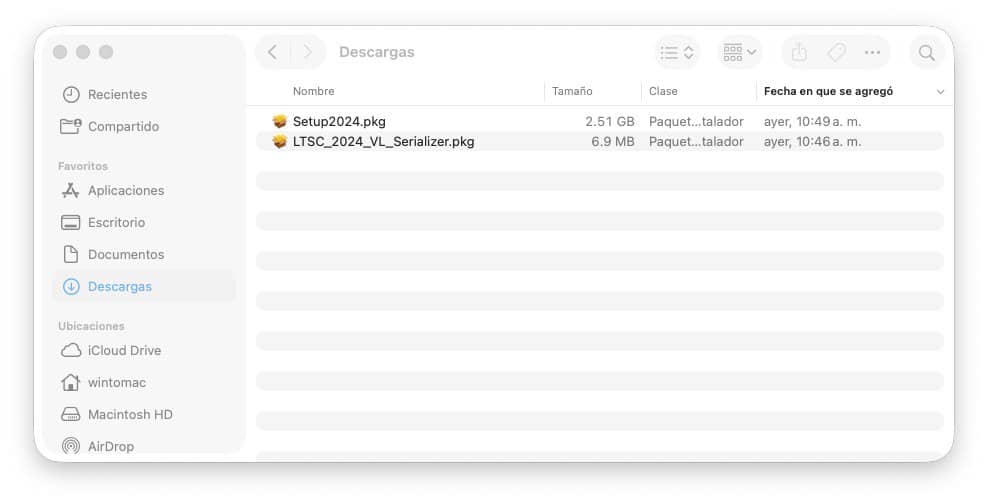Screen dimensions: 988x504
Task: Select the LTSC_2024_VL_Serializer.pkg package icon
Action: click(280, 141)
